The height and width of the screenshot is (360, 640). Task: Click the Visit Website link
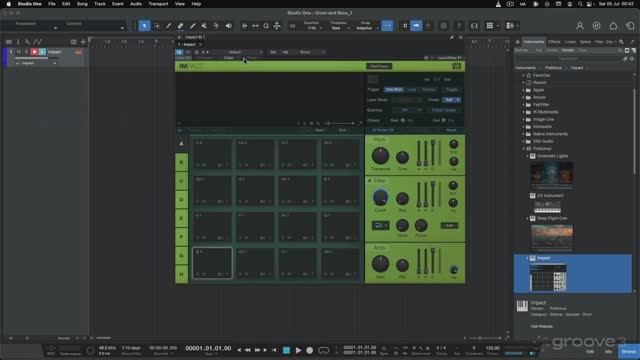coord(542,327)
